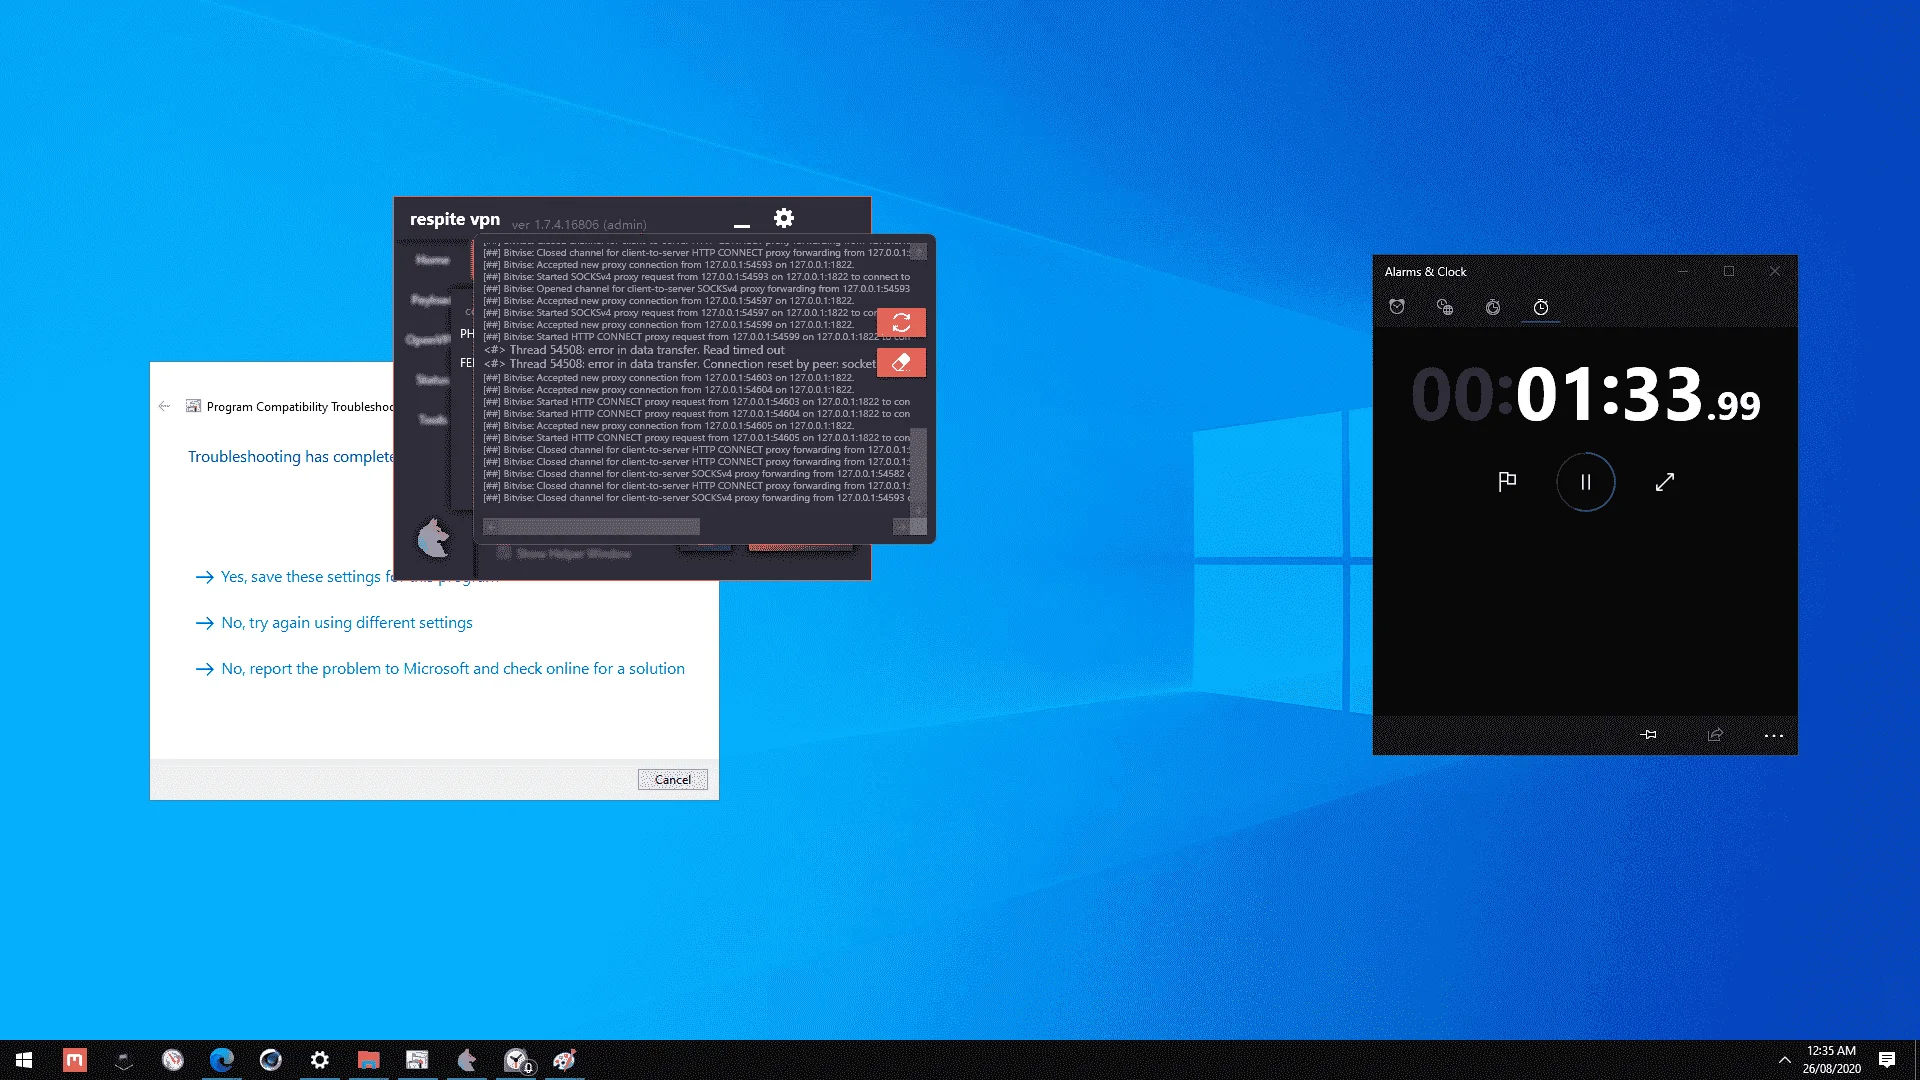The width and height of the screenshot is (1920, 1080).
Task: Open the Paint palette taskbar icon
Action: point(565,1060)
